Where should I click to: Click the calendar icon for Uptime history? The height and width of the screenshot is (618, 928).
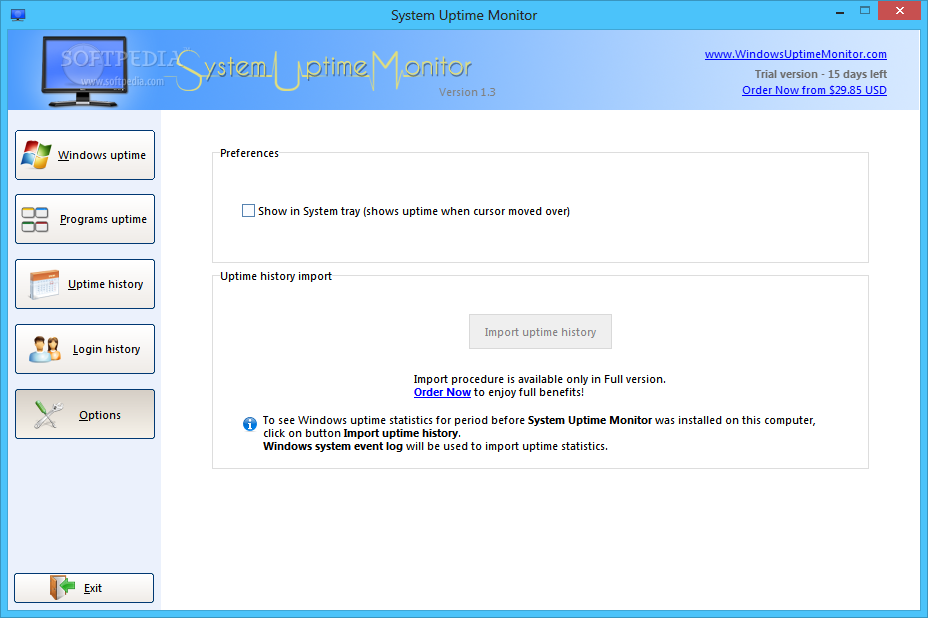44,284
